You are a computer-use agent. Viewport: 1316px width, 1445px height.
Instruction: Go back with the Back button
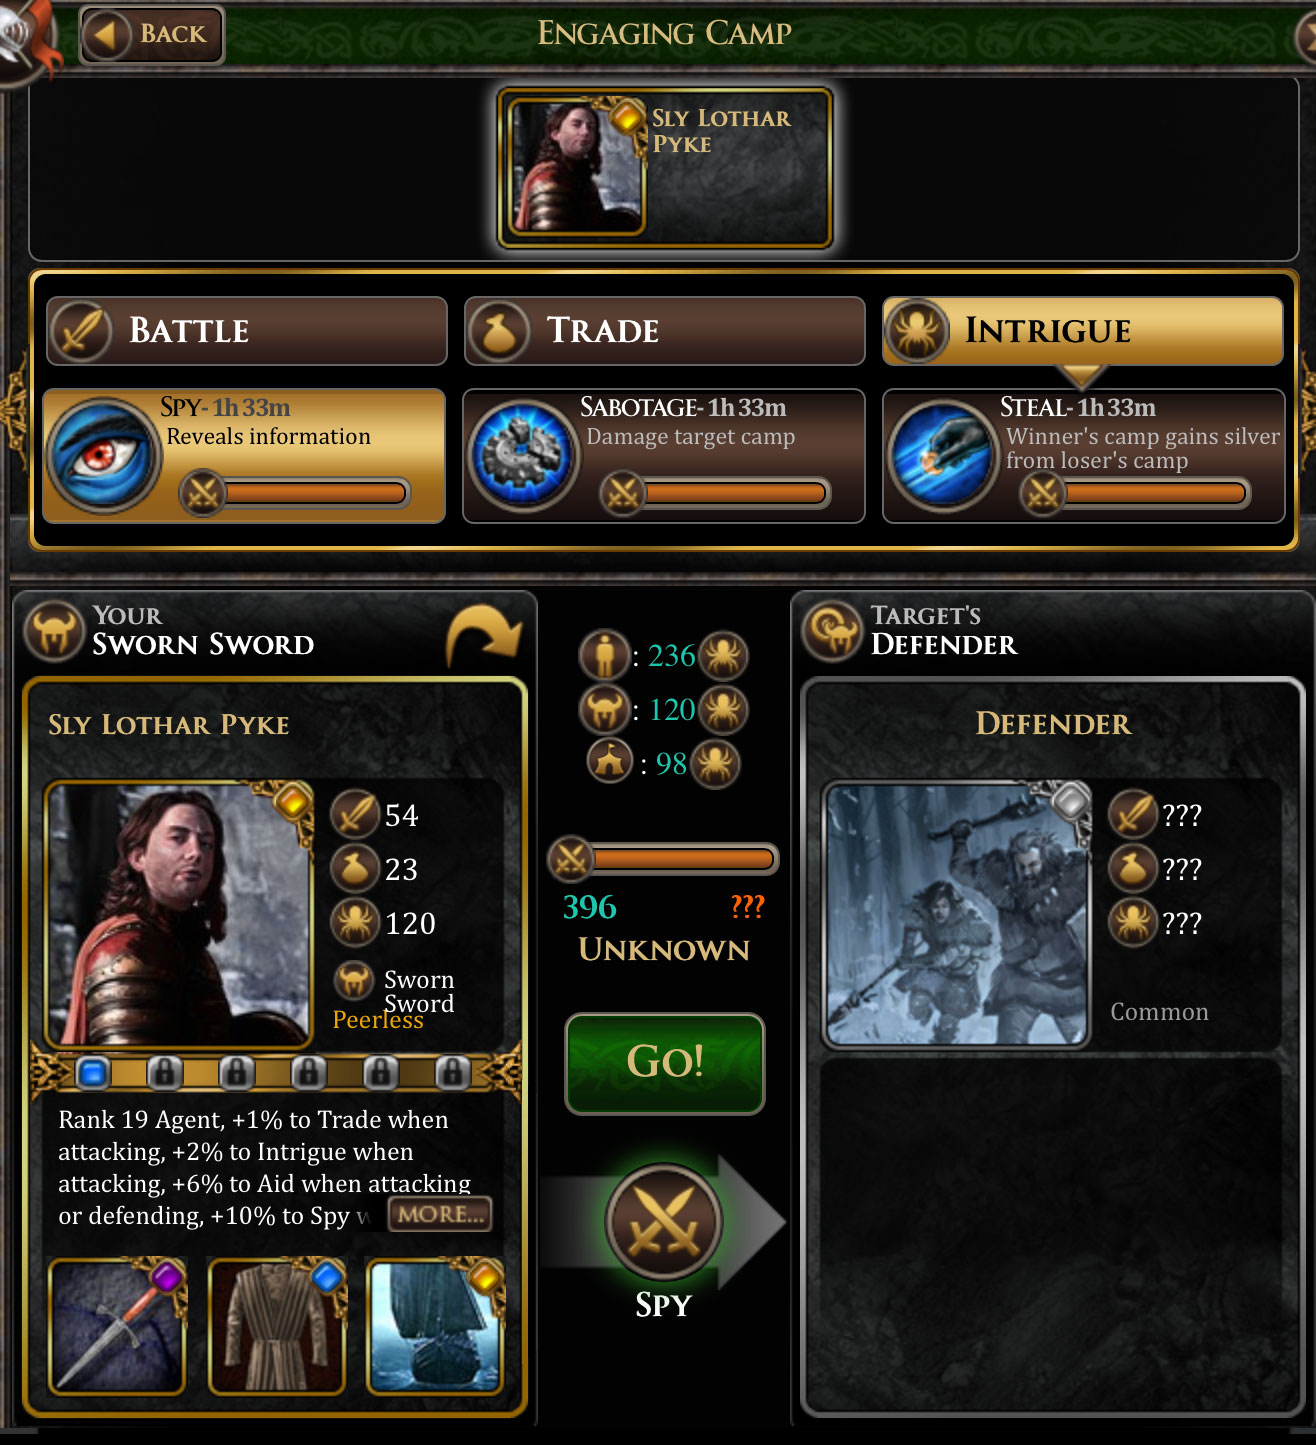click(x=152, y=35)
